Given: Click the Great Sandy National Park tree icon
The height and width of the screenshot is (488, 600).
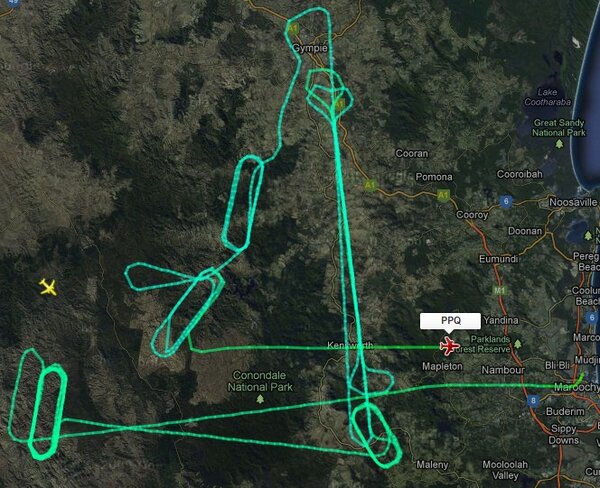Looking at the screenshot, I should (x=559, y=144).
